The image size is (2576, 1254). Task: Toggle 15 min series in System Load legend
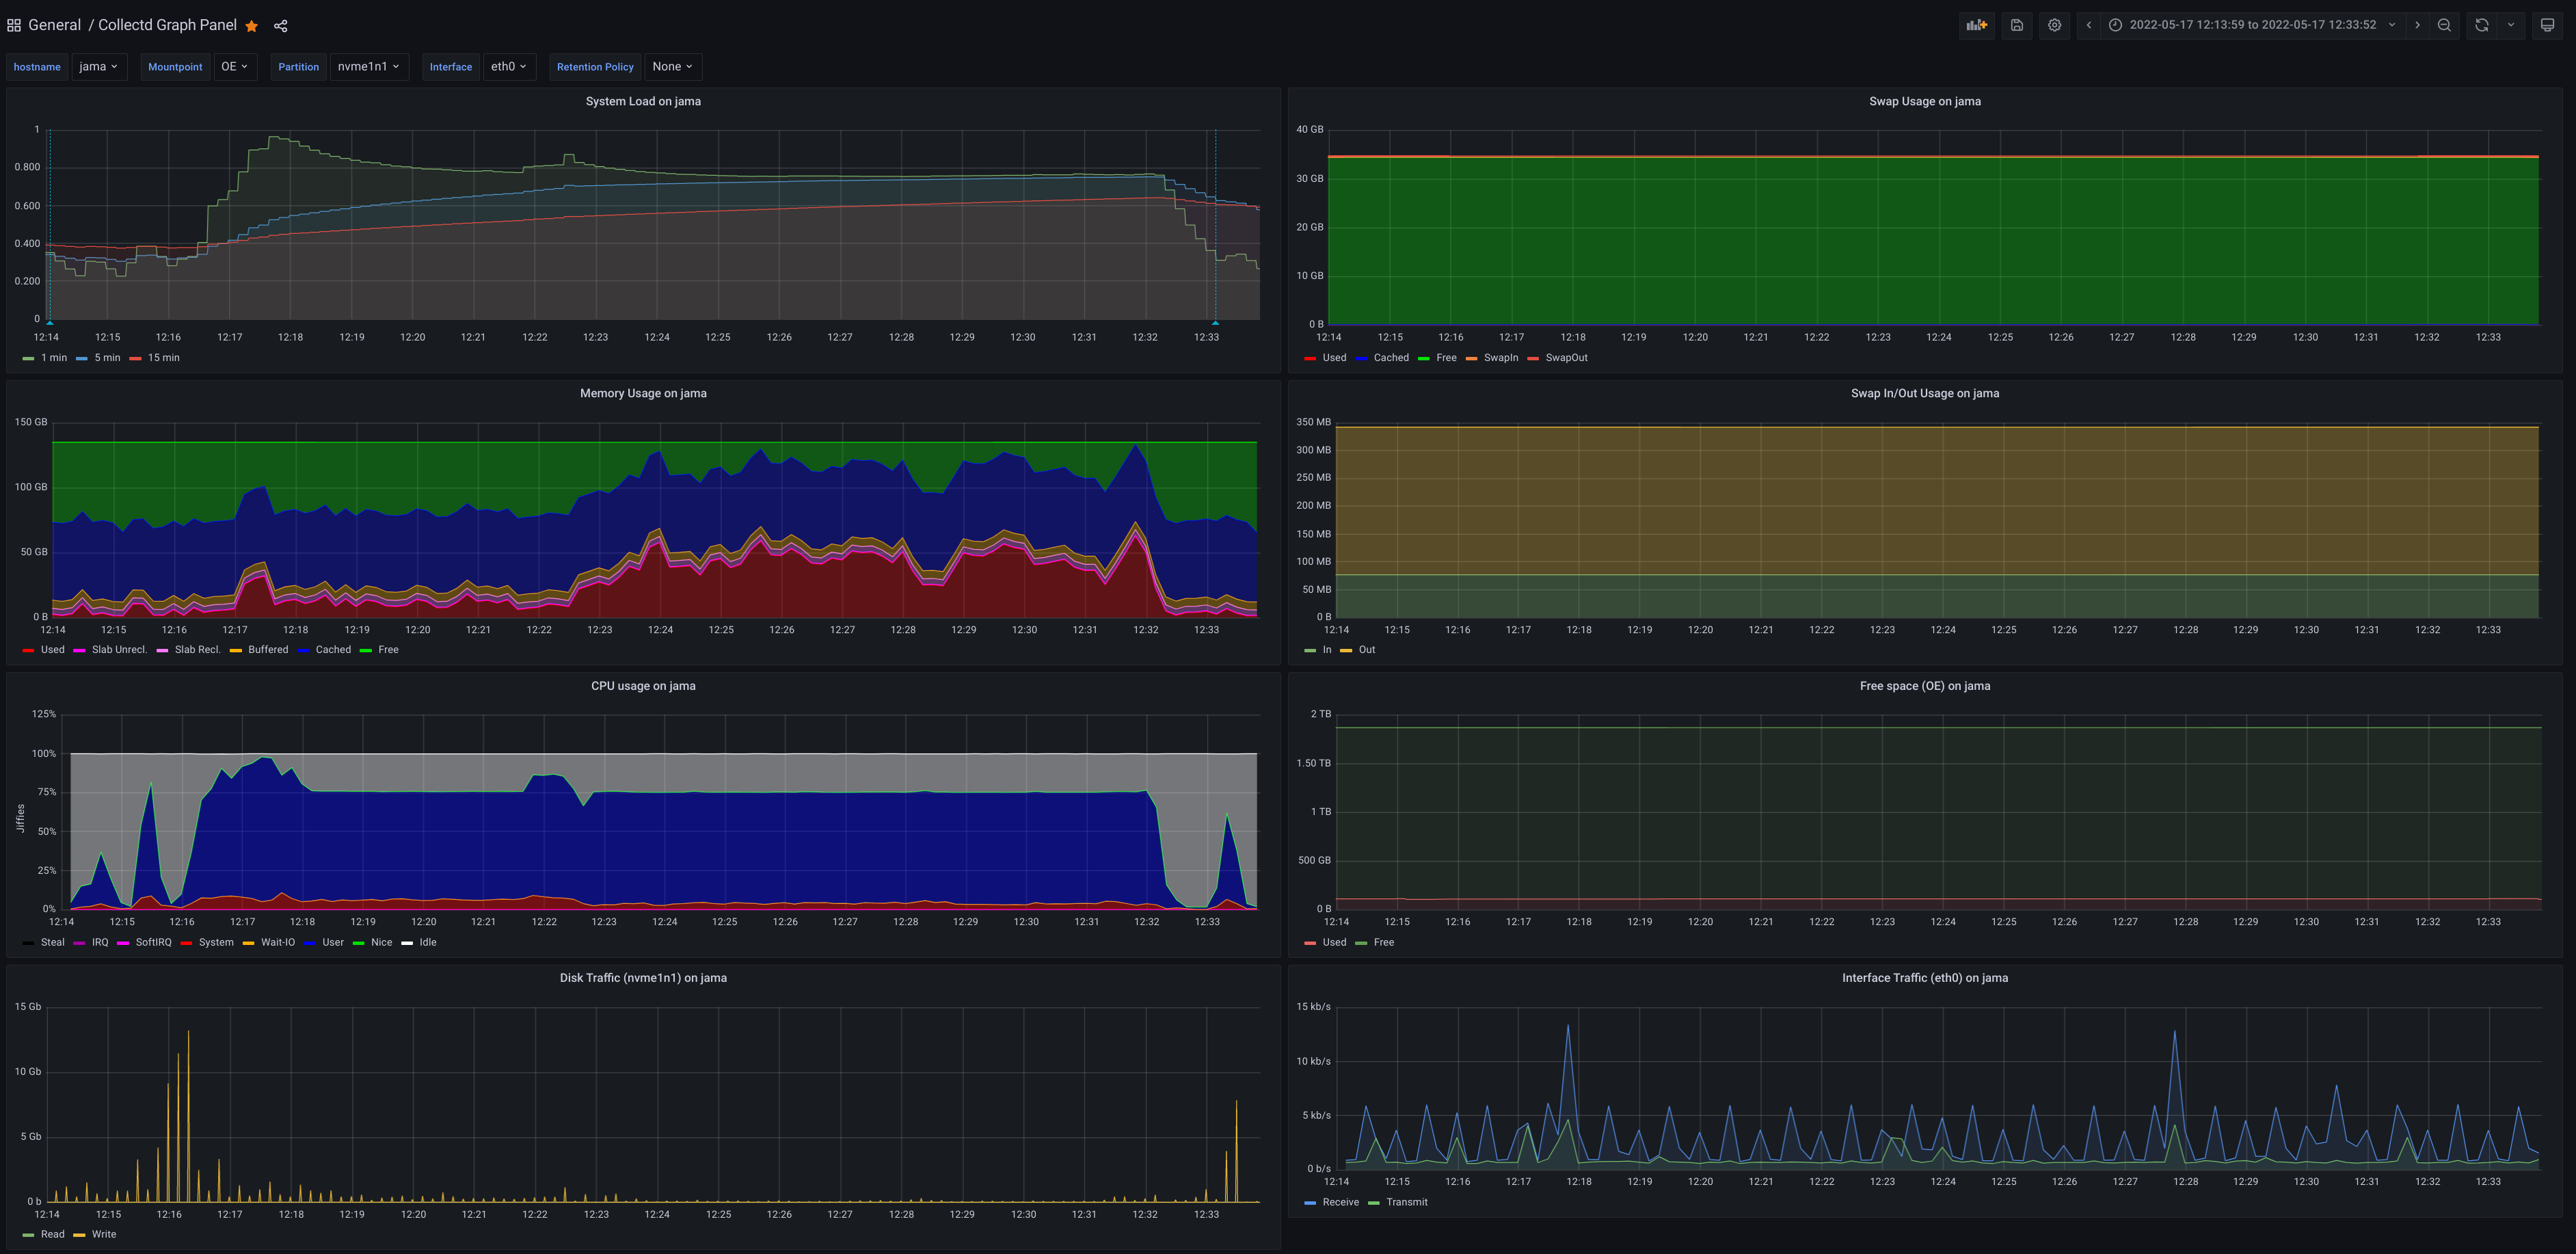(x=164, y=358)
